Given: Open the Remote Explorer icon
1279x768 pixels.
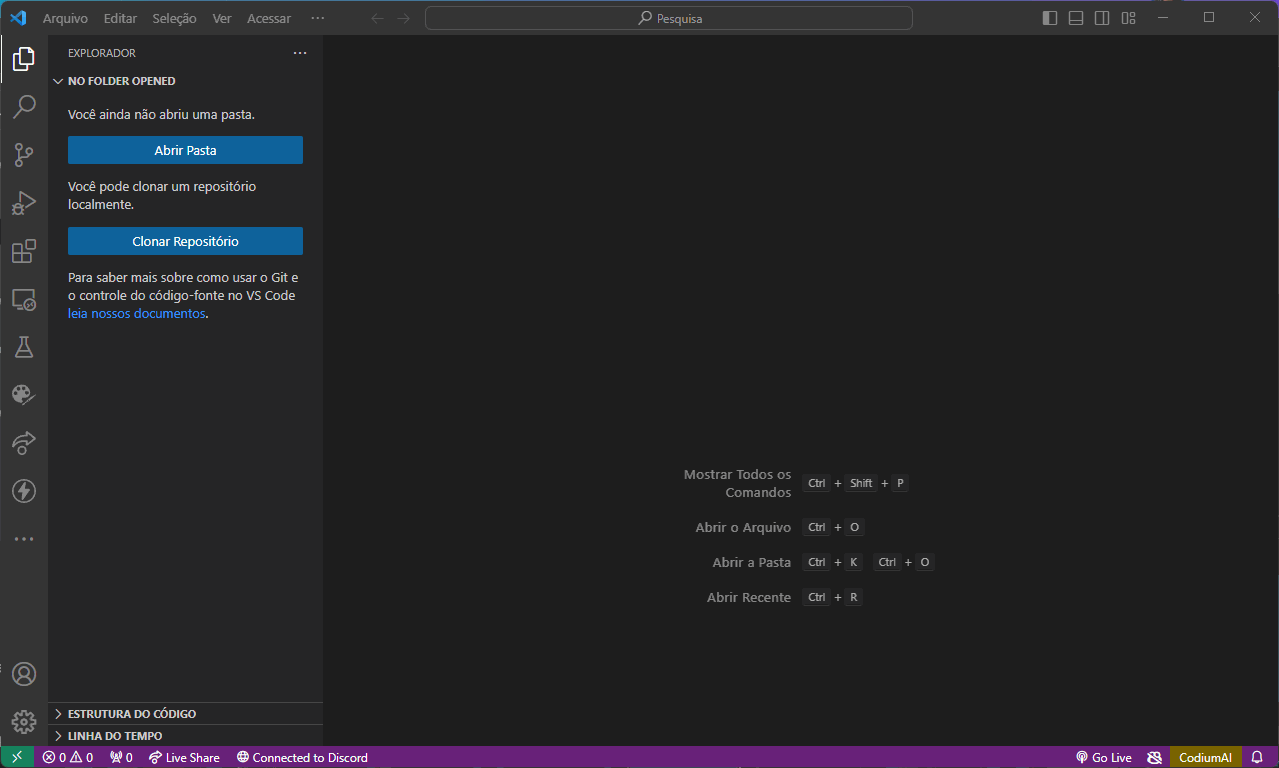Looking at the screenshot, I should click(x=24, y=299).
